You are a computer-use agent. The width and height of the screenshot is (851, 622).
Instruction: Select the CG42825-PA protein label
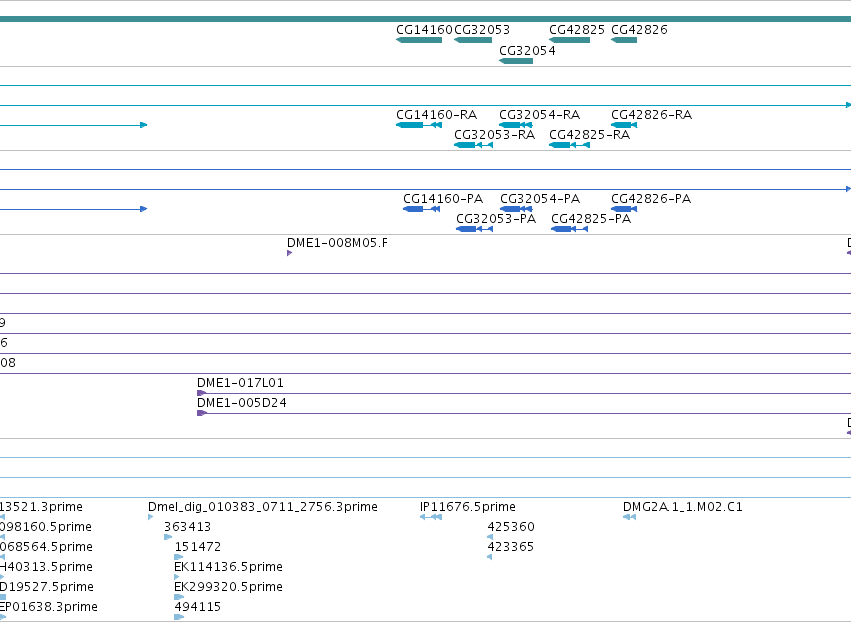591,219
